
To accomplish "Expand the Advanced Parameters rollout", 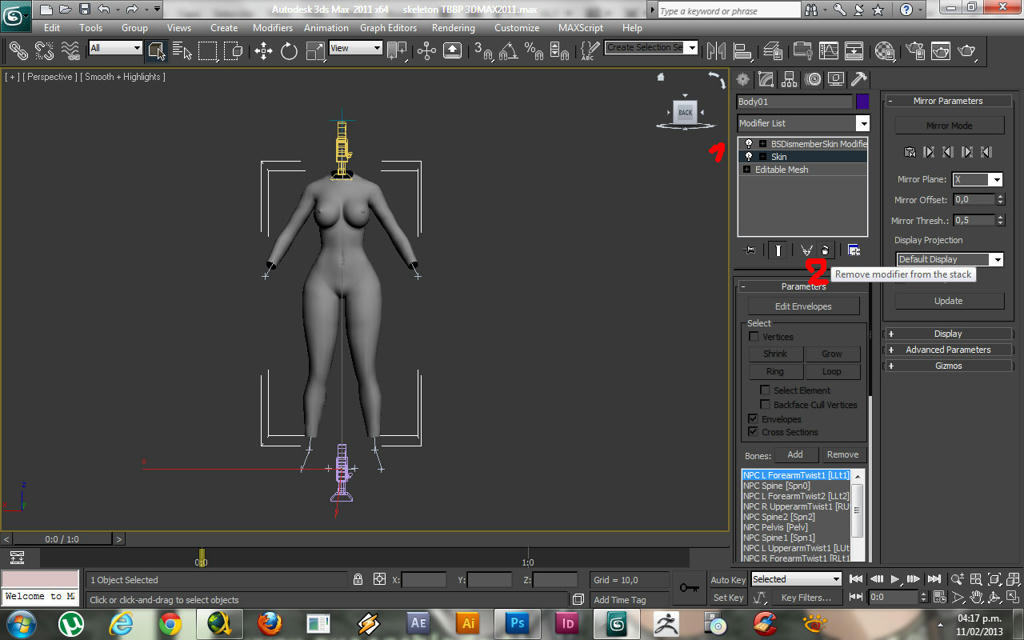I will click(x=948, y=350).
